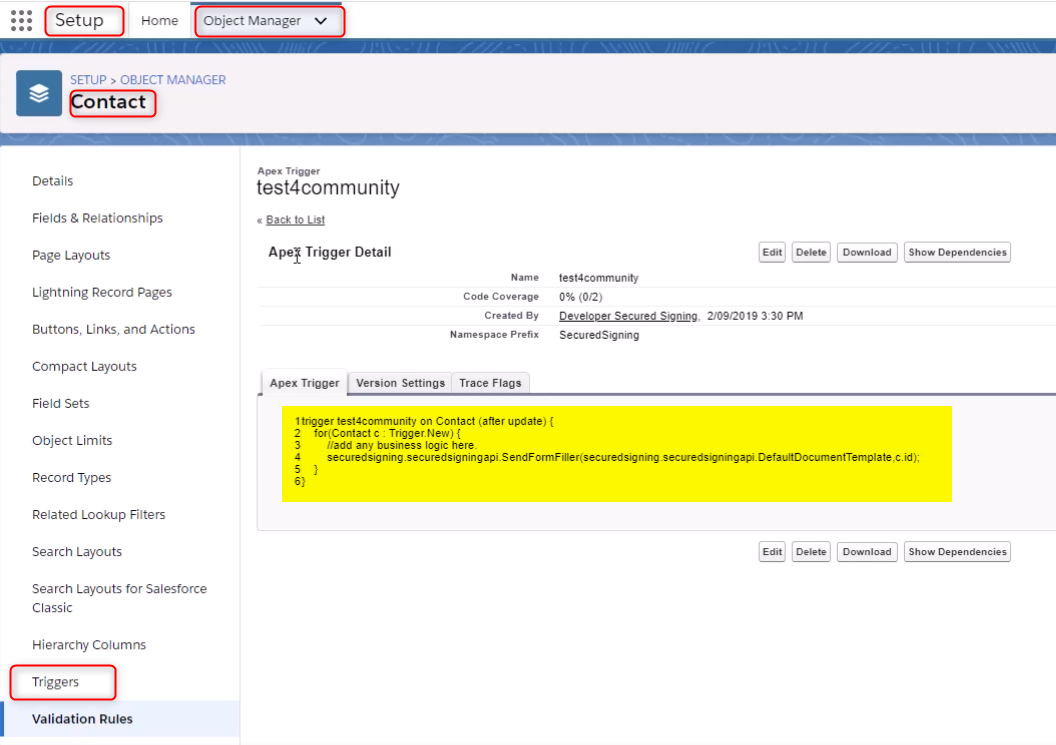Switch to the Version Settings tab

pos(400,383)
